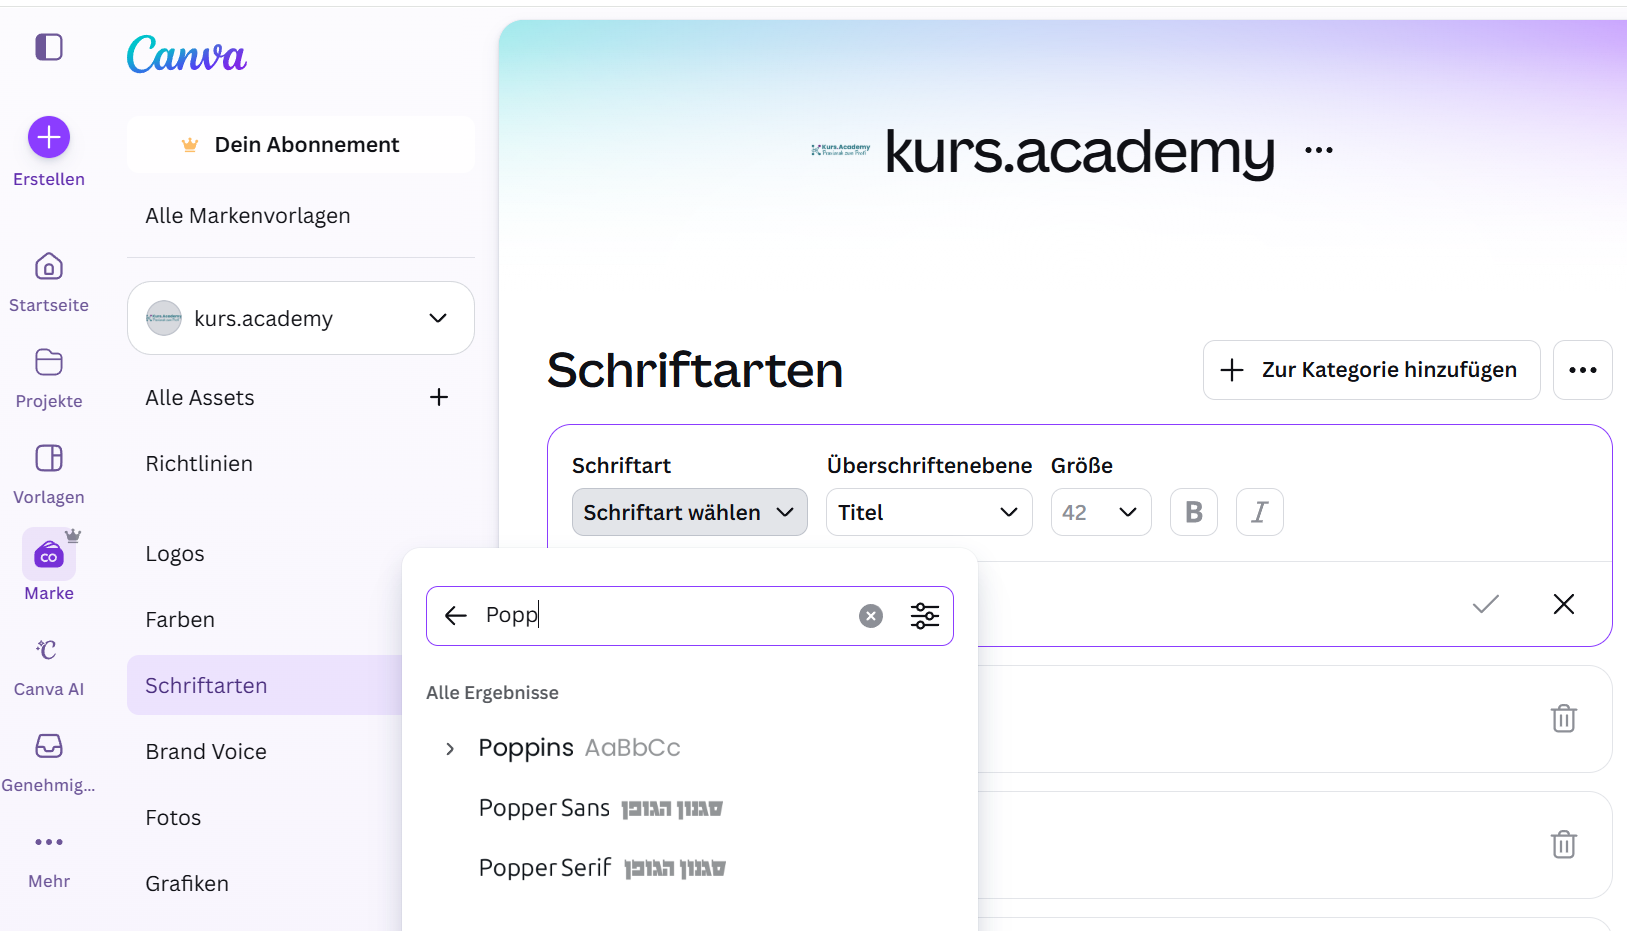Delete the first font row
1627x931 pixels.
point(1563,719)
